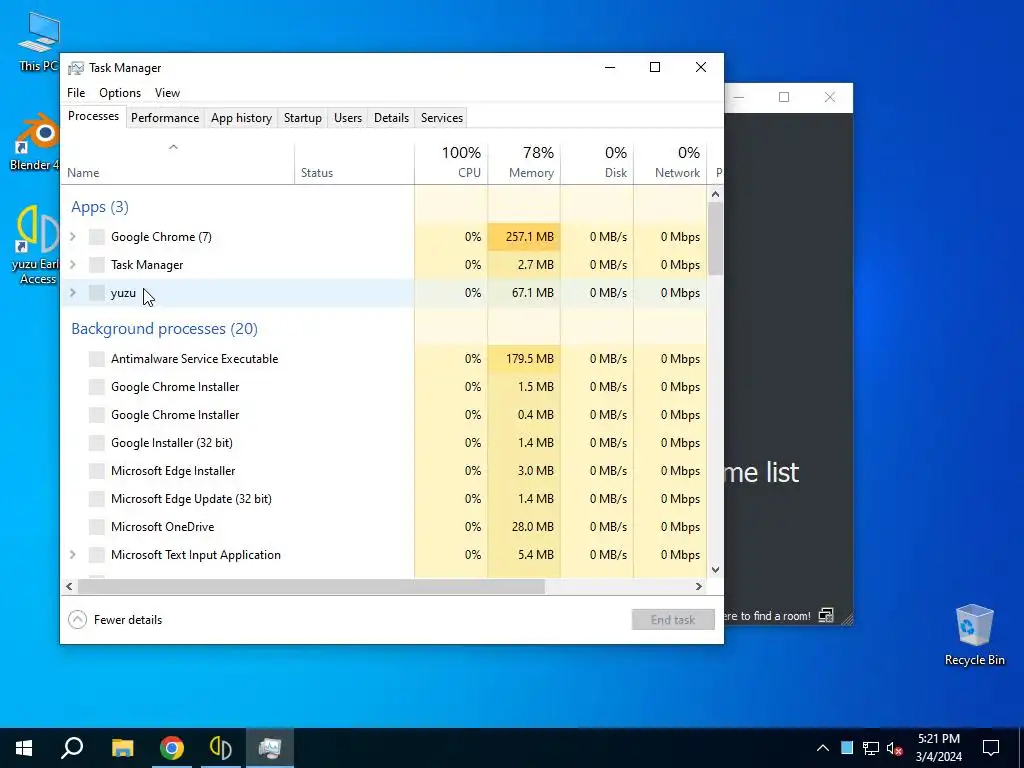
Task: Switch to the Startup tab
Action: (x=302, y=118)
